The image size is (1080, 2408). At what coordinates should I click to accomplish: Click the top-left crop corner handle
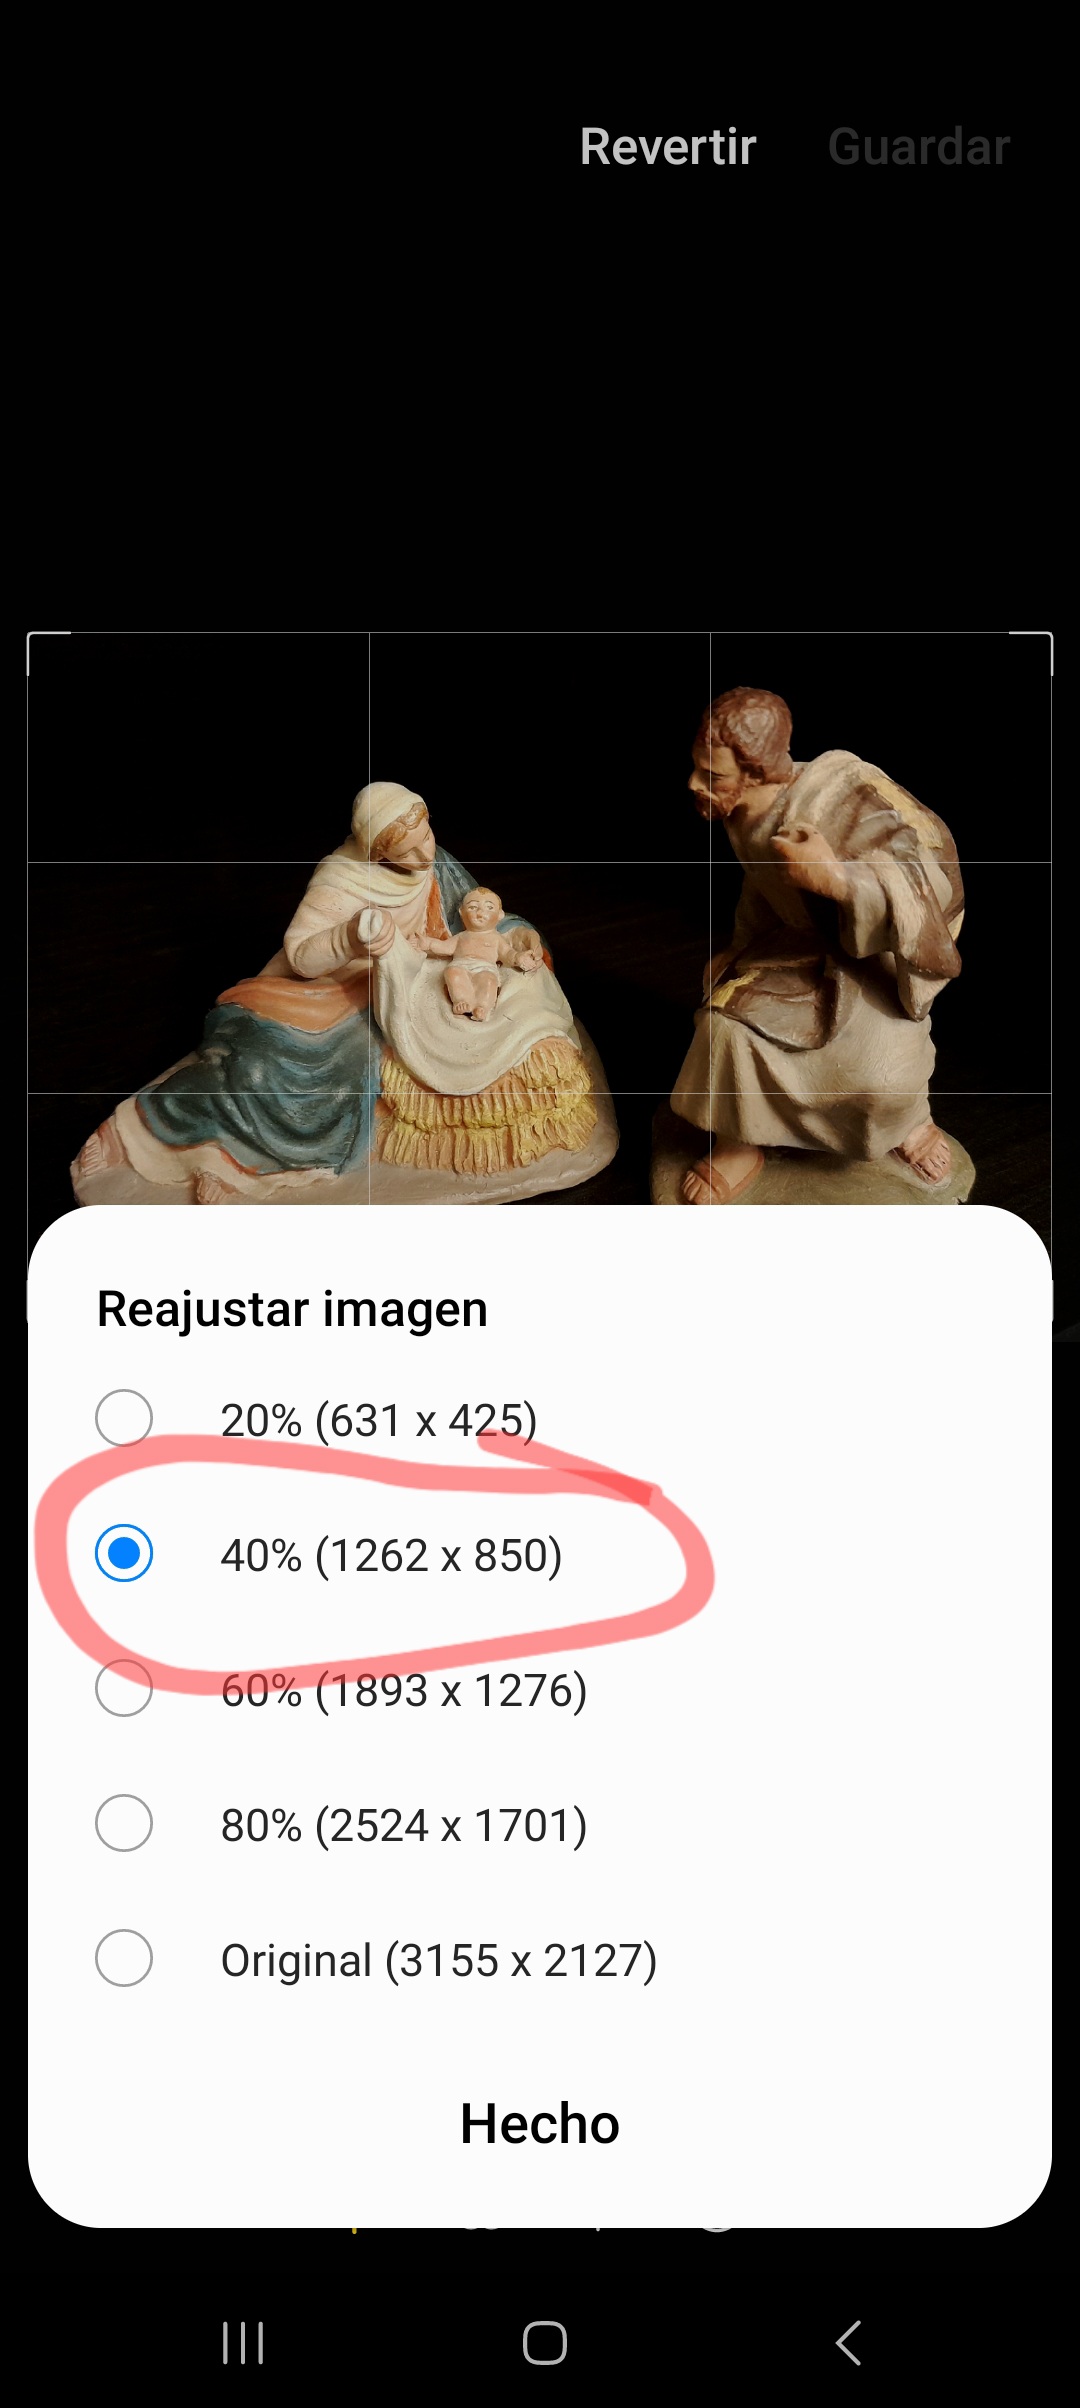pos(48,653)
